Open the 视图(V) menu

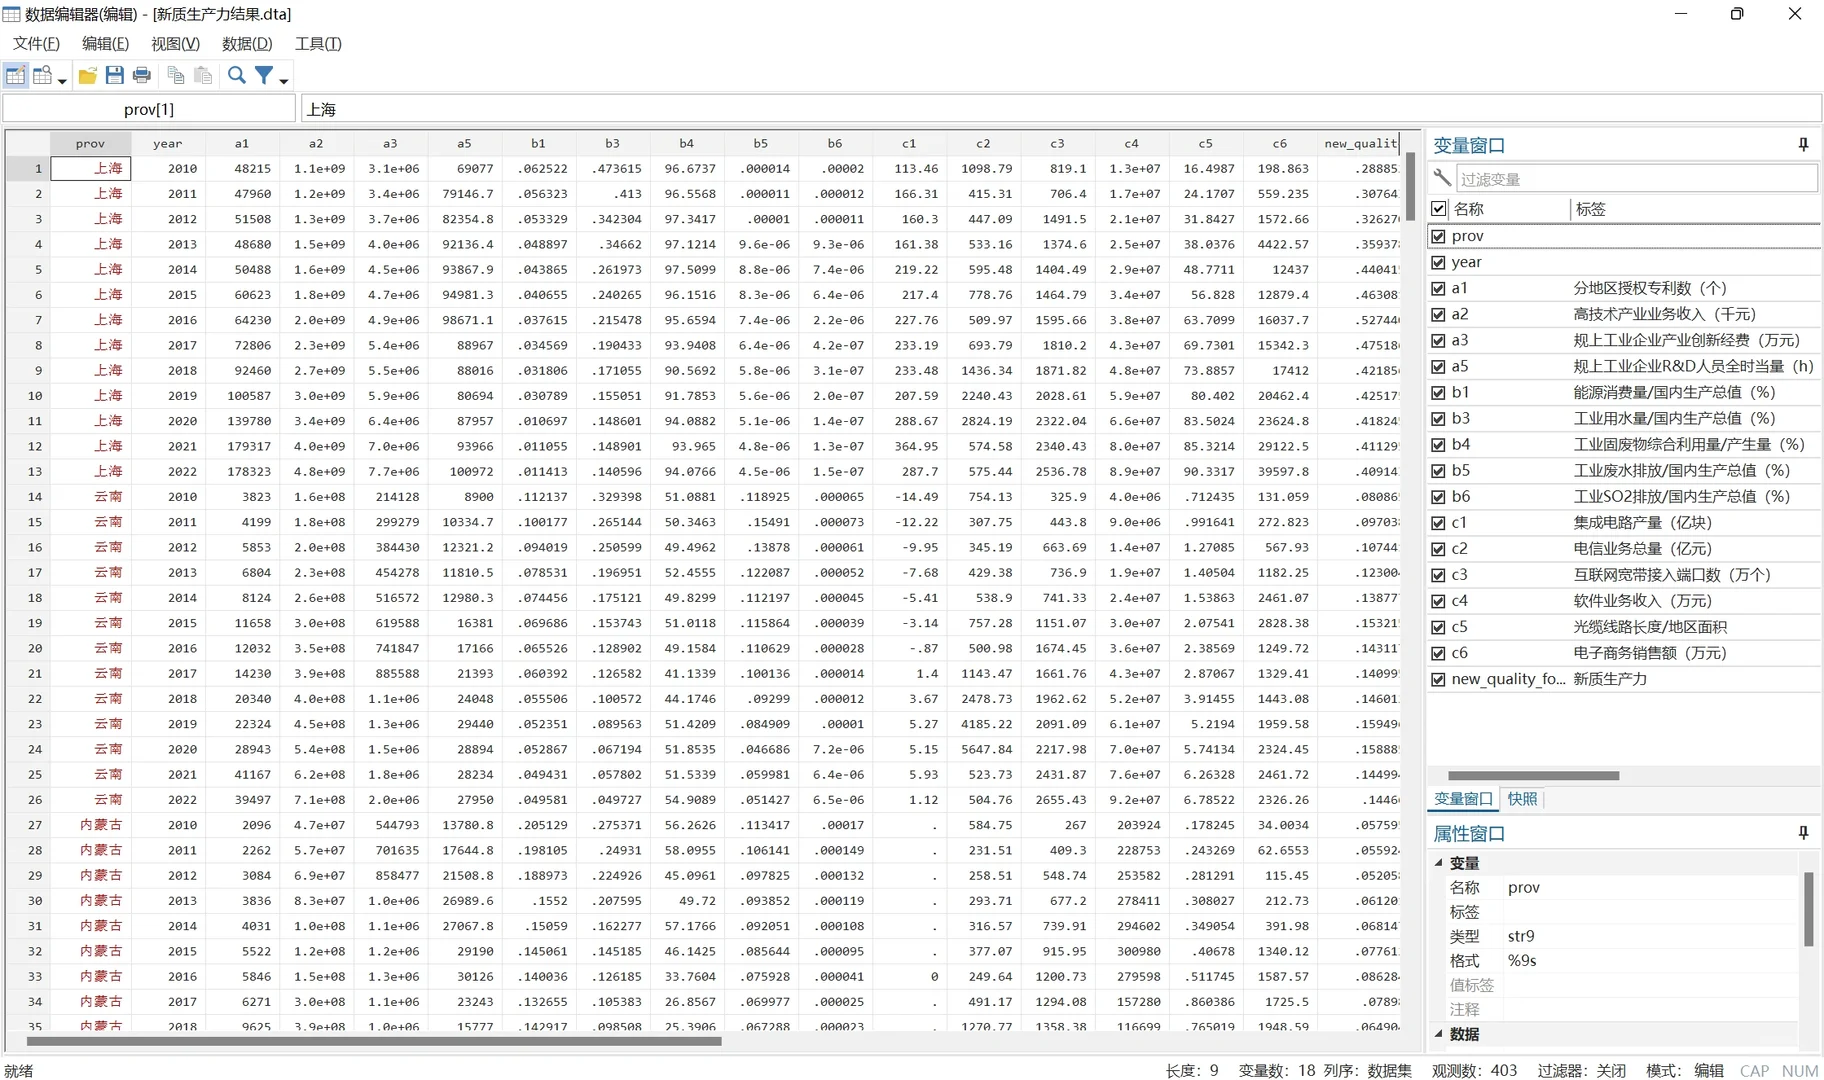(x=175, y=44)
